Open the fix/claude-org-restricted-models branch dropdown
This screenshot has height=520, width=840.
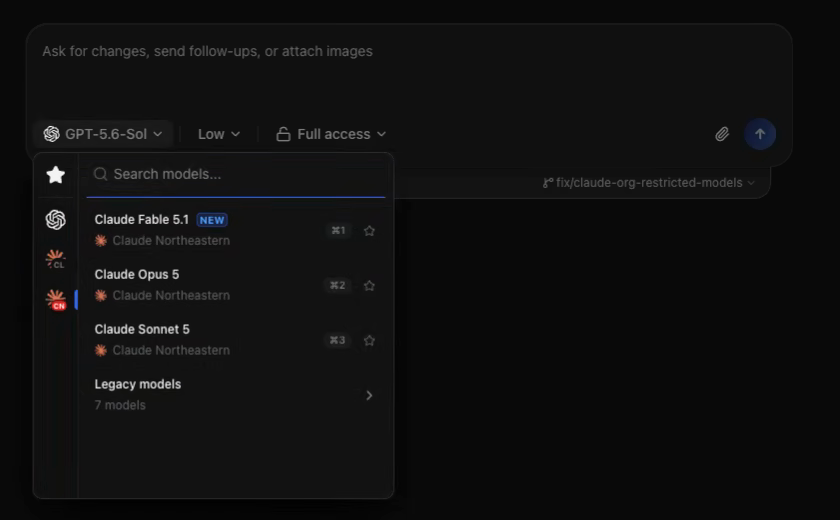click(649, 183)
